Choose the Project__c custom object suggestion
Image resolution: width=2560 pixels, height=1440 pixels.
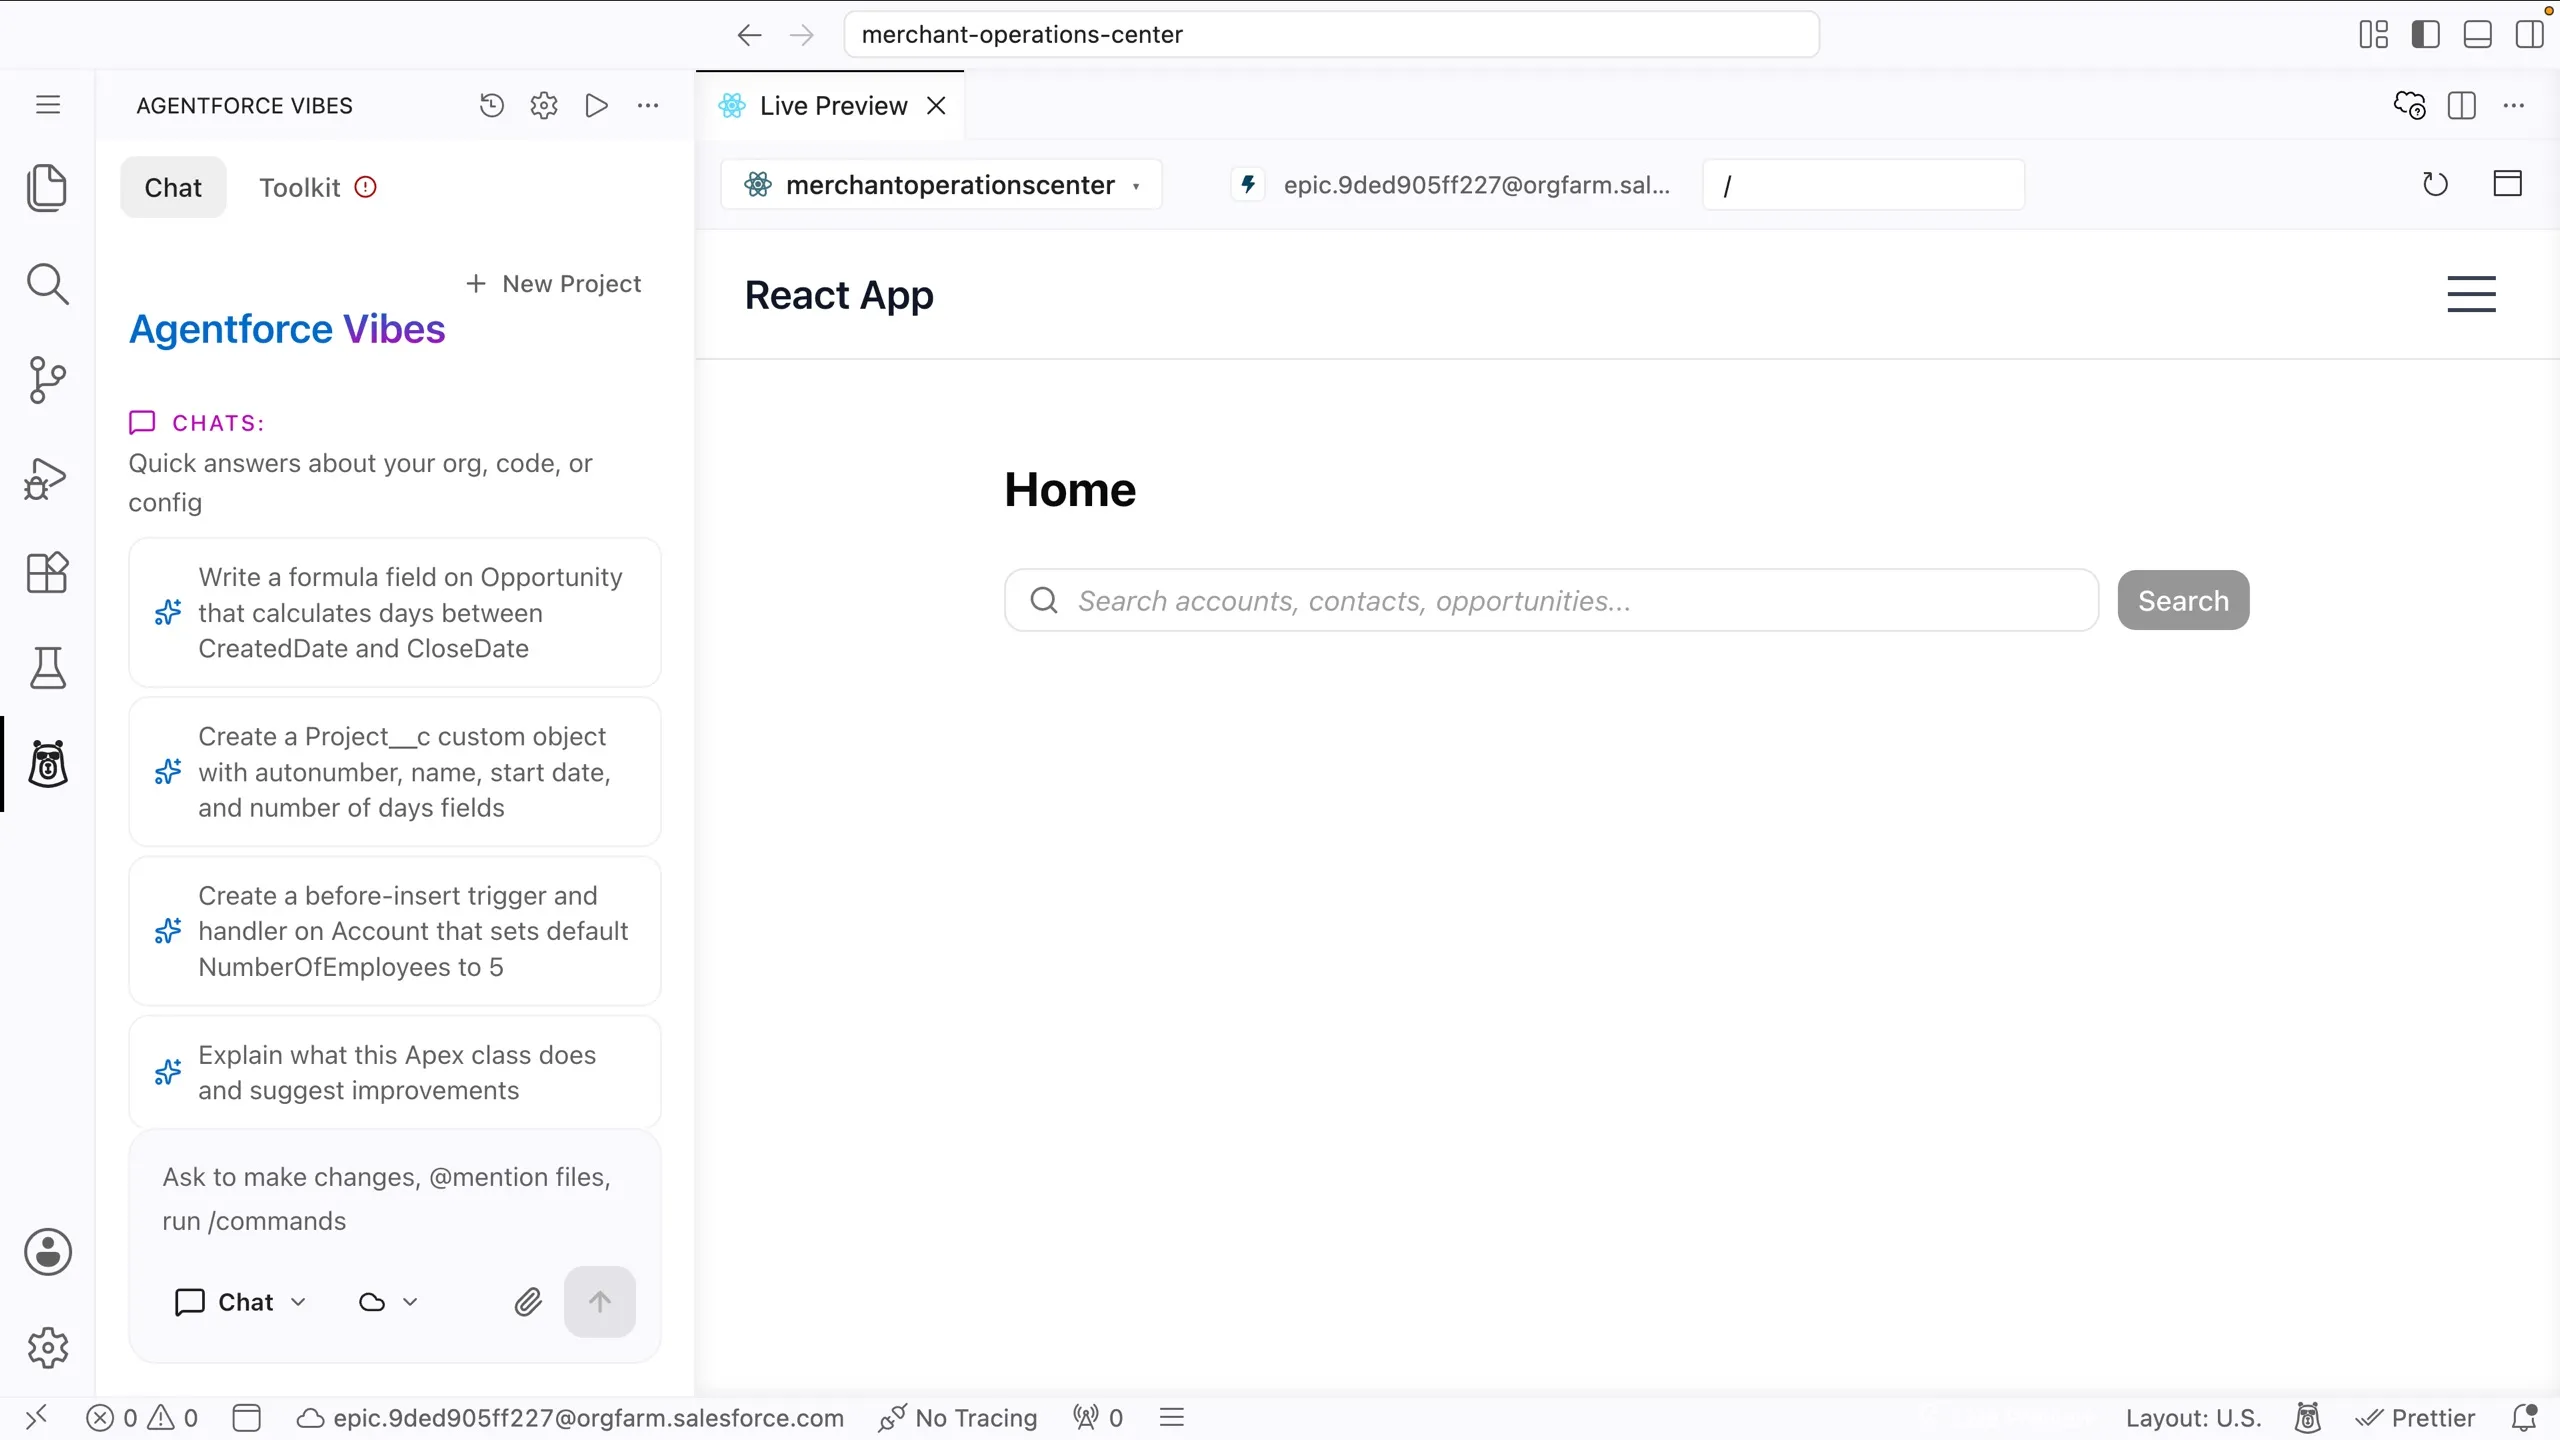pyautogui.click(x=394, y=771)
